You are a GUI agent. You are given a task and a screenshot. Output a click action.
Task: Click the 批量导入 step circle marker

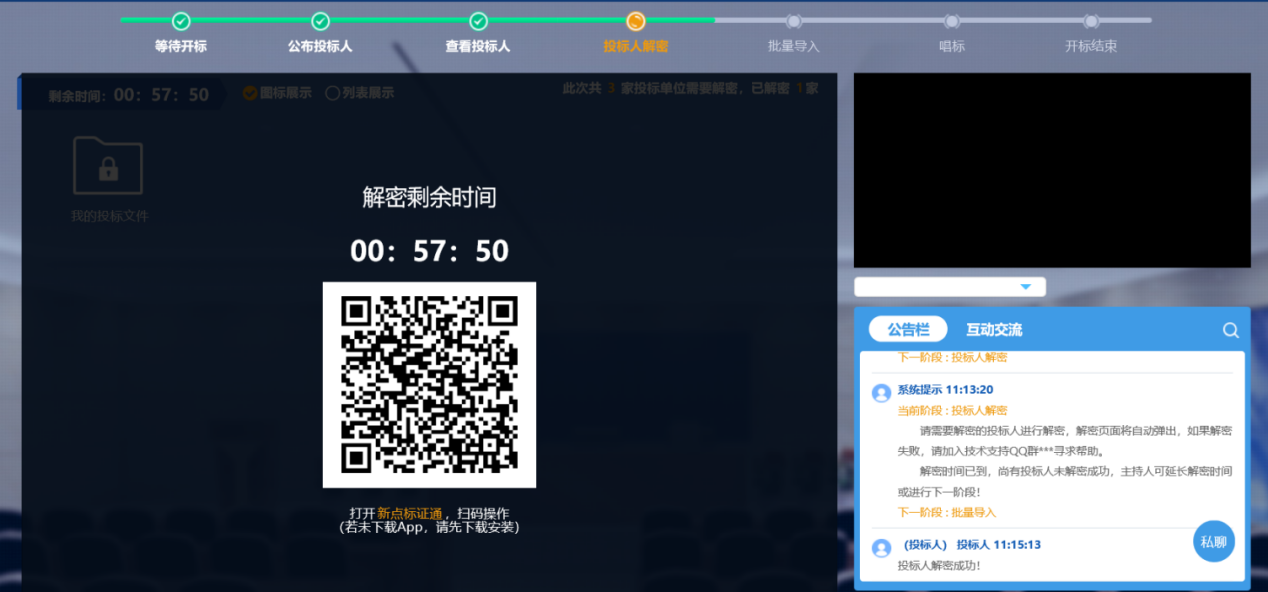(794, 21)
